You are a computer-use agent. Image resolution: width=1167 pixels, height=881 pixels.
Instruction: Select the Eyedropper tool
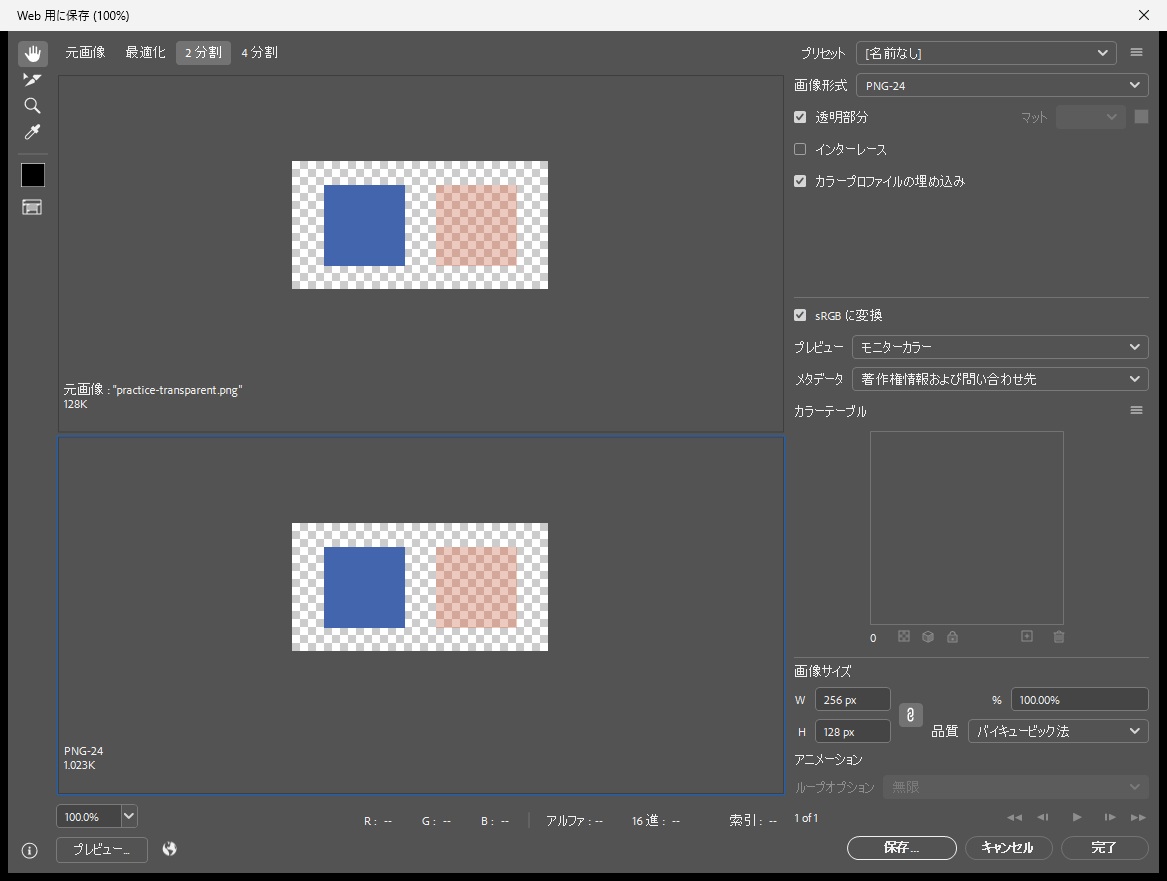click(32, 132)
